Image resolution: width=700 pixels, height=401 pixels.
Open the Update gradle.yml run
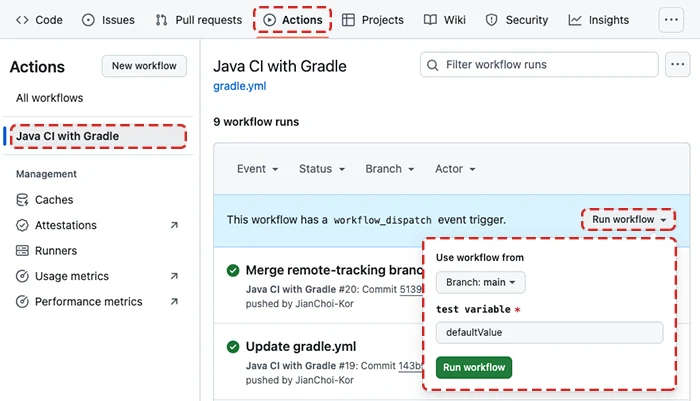tap(301, 347)
